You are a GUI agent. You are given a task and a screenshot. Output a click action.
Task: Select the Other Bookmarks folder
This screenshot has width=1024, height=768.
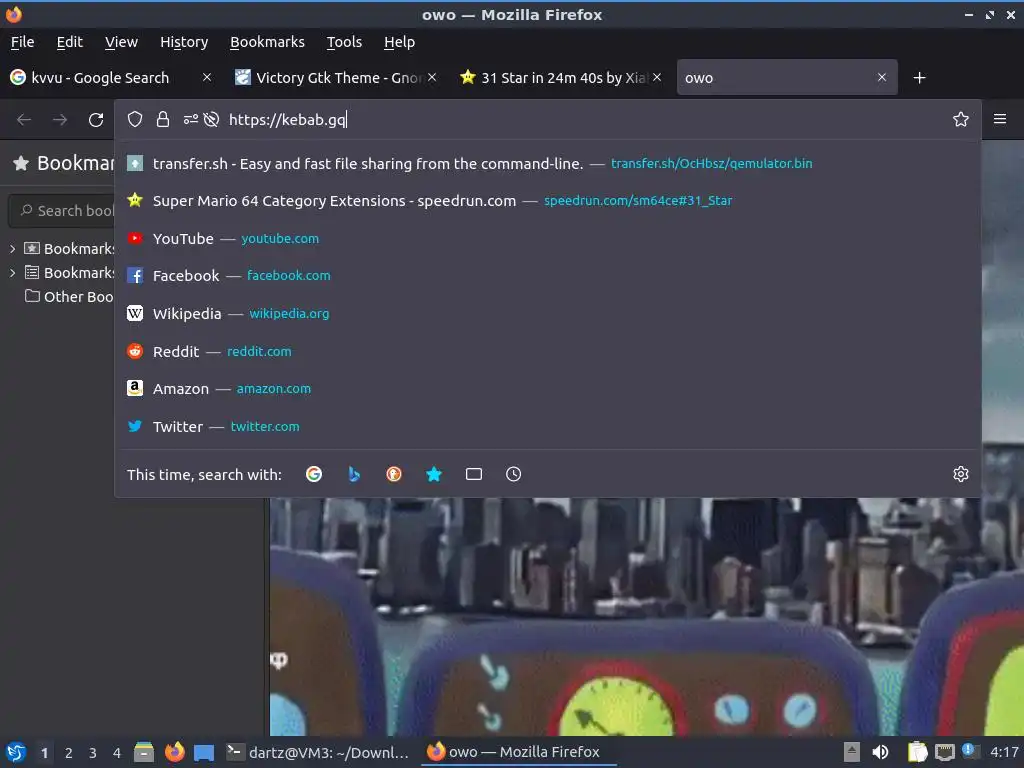click(69, 296)
